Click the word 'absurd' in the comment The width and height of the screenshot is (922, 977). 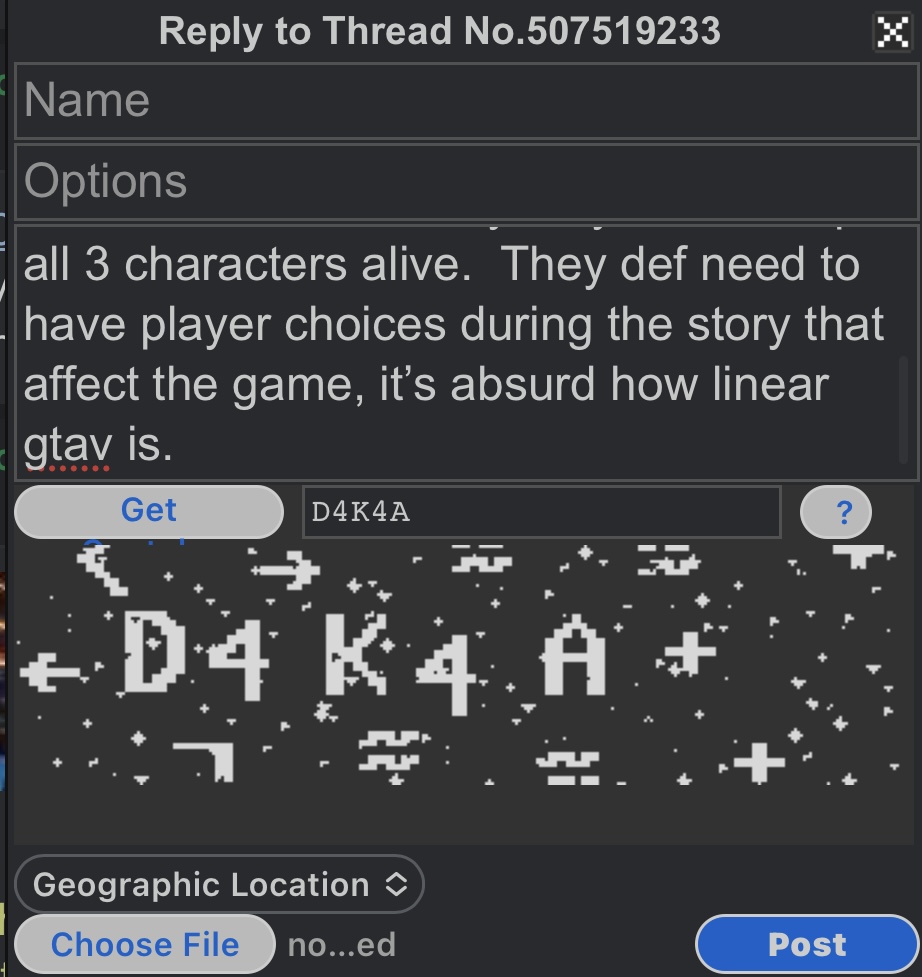pos(522,384)
